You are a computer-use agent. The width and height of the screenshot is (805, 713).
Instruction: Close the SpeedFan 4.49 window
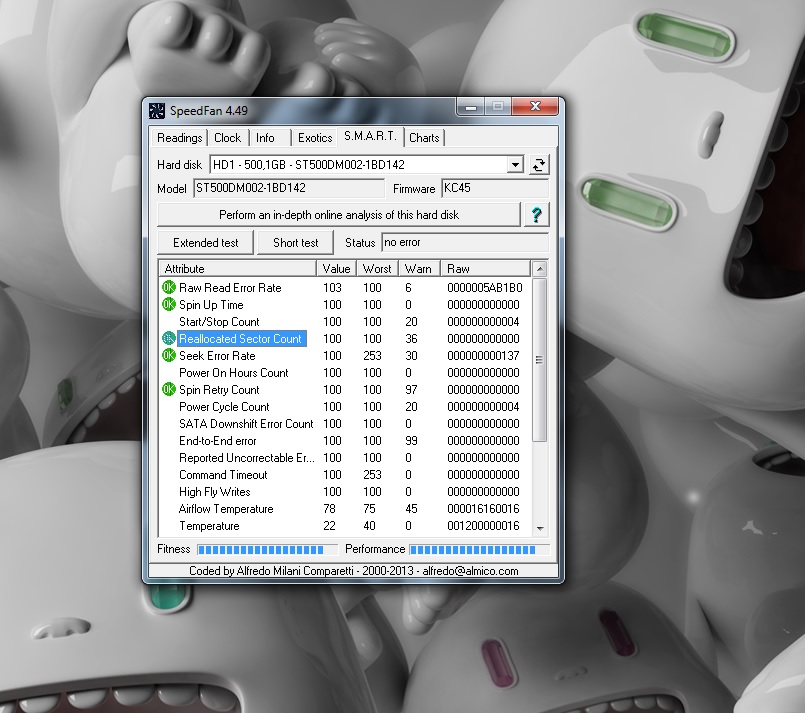click(x=535, y=106)
